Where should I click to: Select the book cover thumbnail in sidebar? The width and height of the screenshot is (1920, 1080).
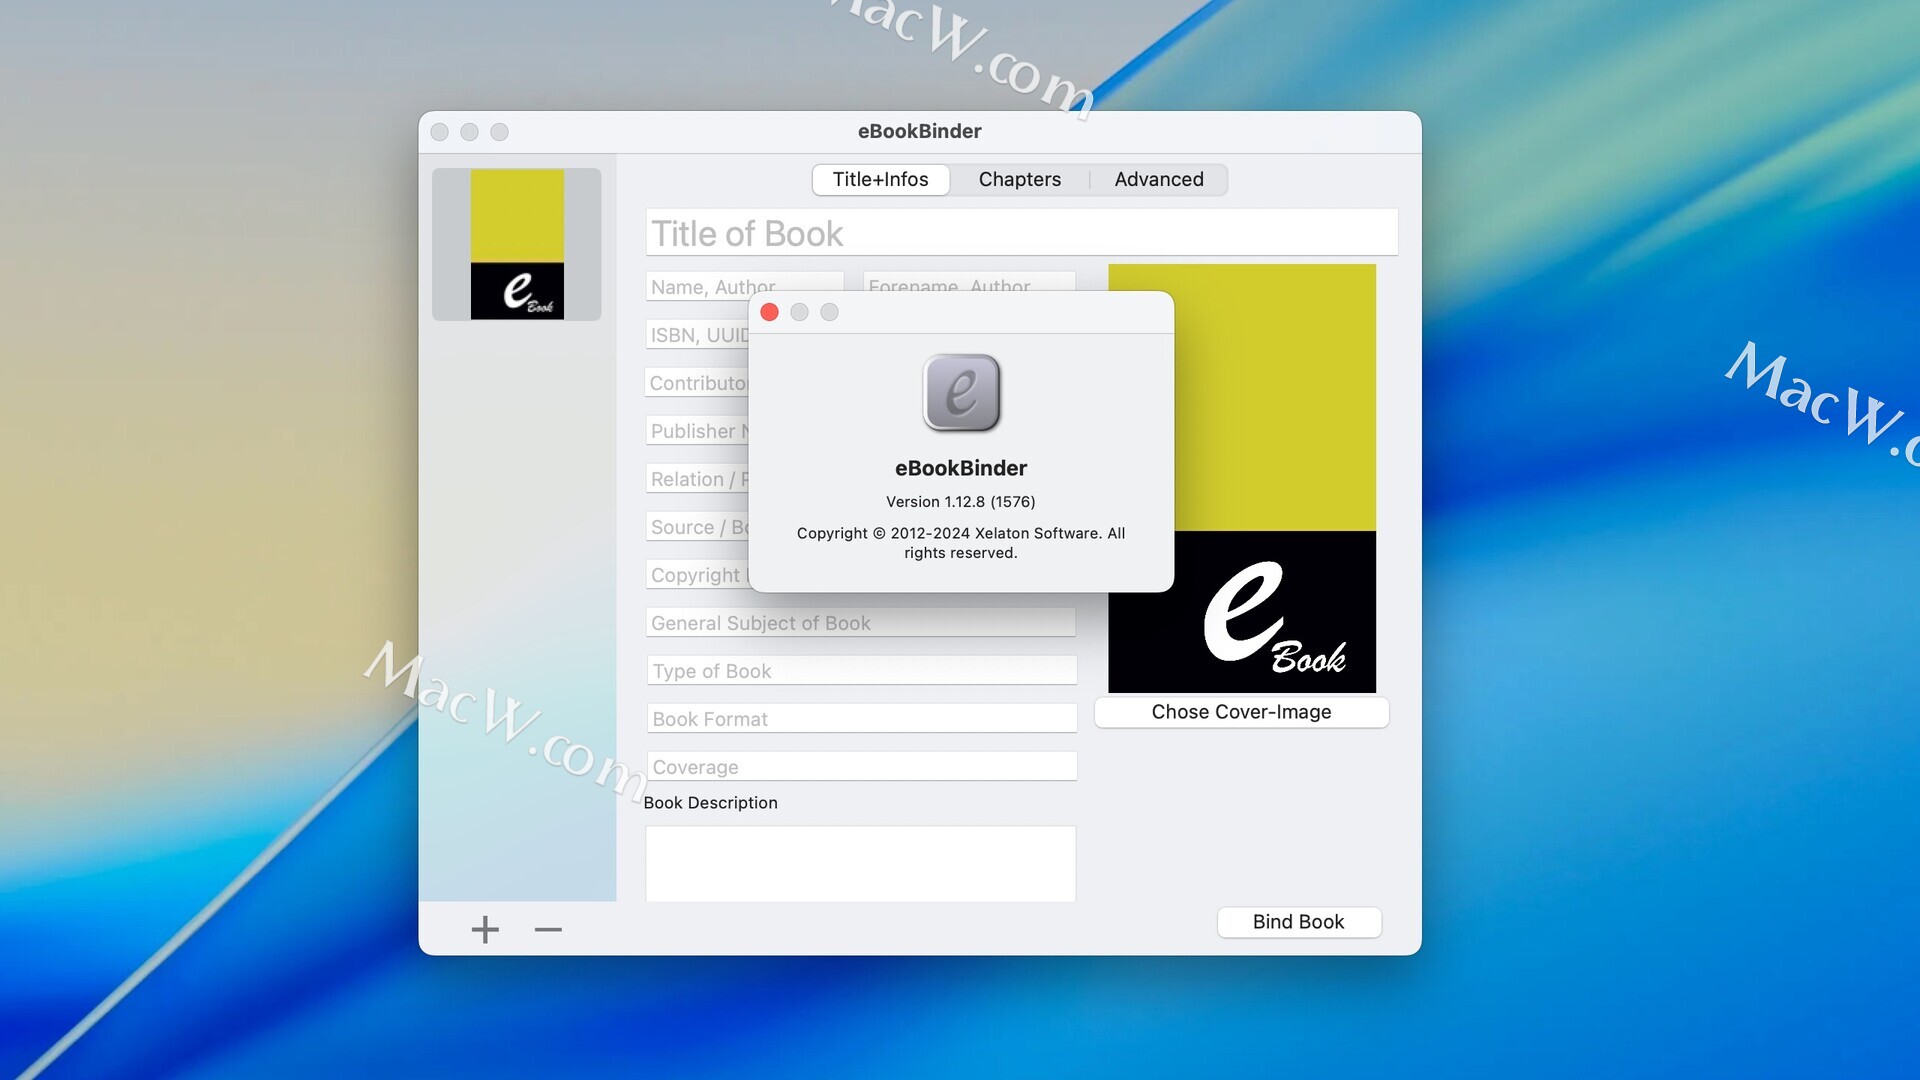[517, 244]
